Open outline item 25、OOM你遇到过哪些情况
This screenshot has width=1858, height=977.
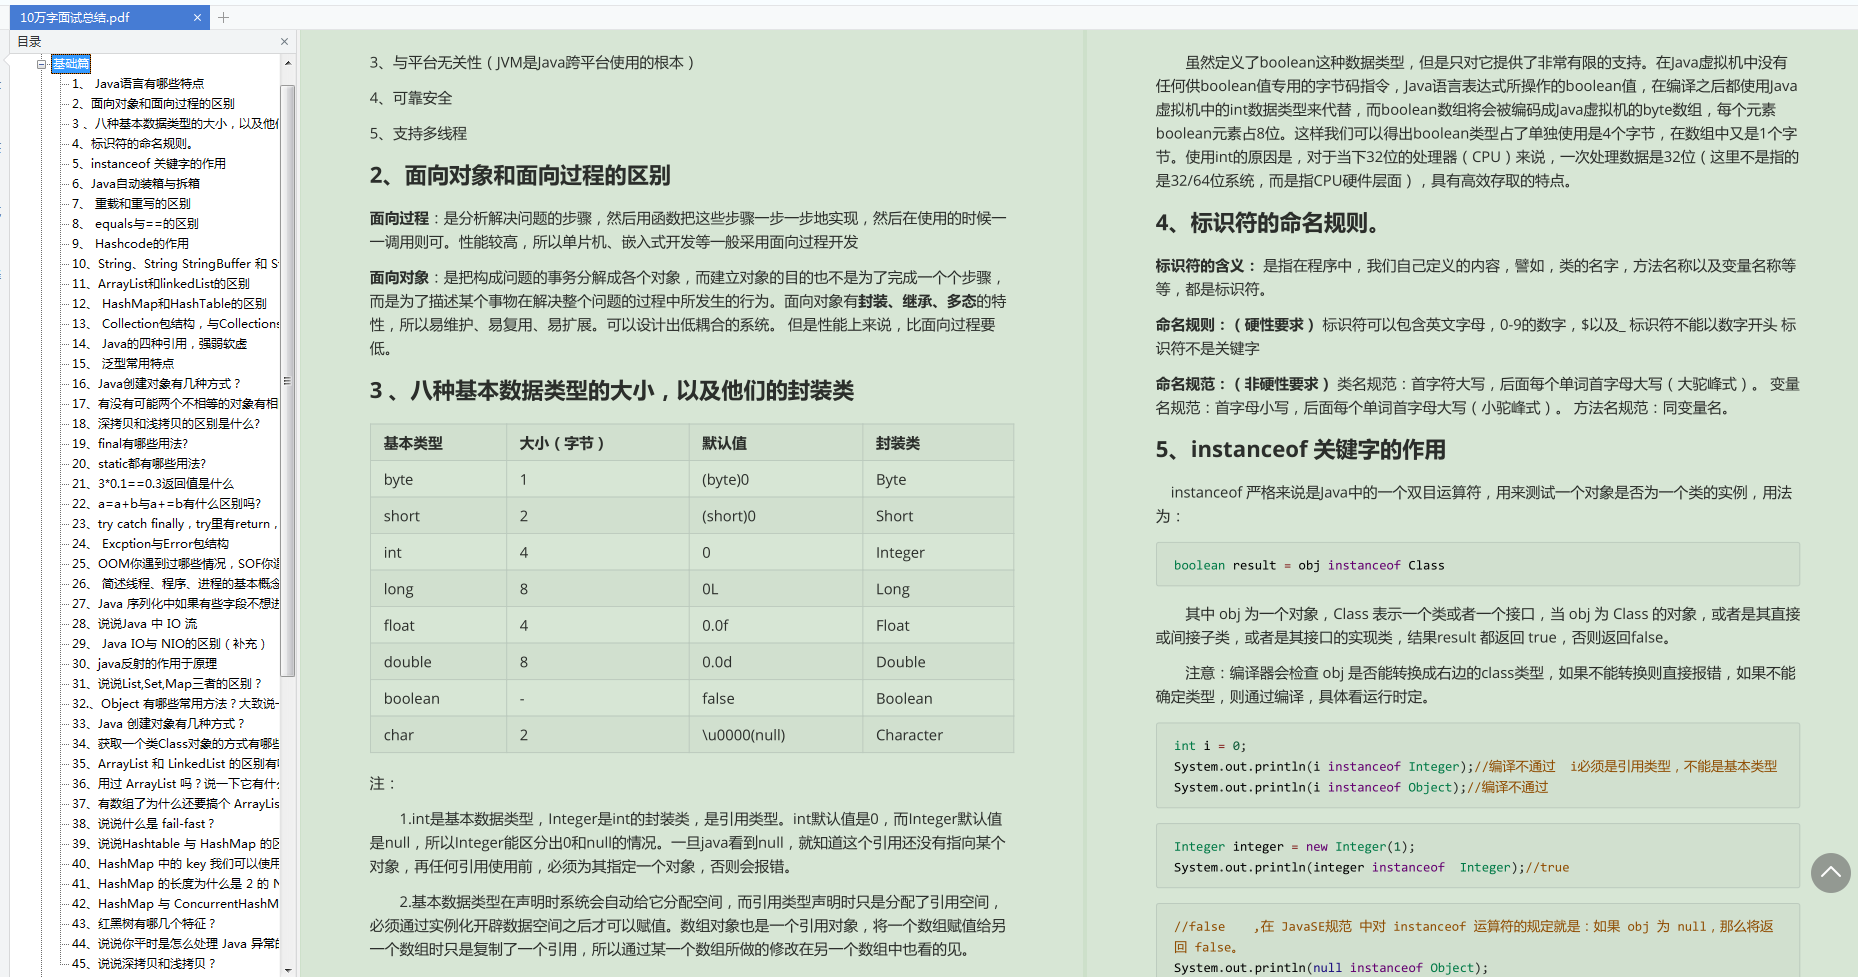[175, 564]
